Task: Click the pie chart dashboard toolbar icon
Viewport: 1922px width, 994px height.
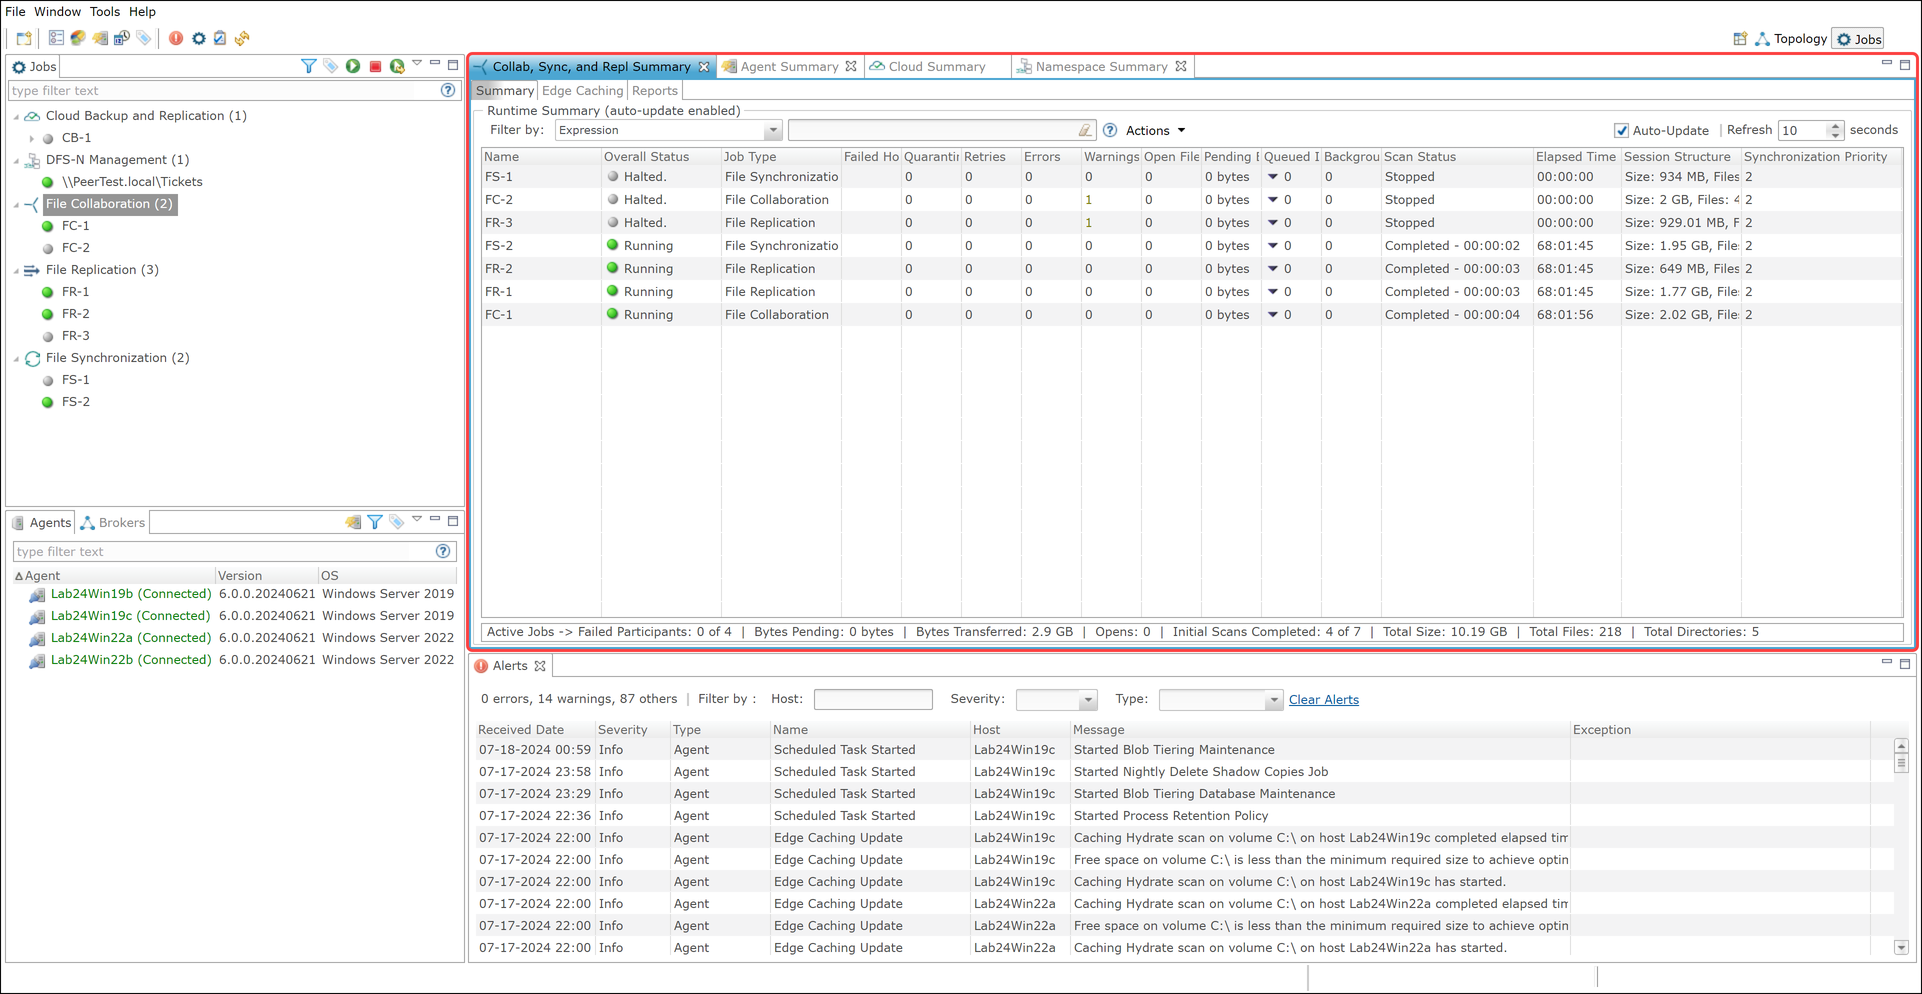Action: pyautogui.click(x=78, y=38)
